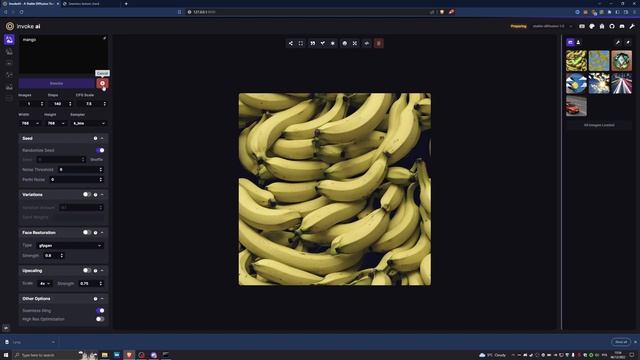Open a new browser tab
Image resolution: width=640 pixels, height=360 pixels.
pos(126,4)
